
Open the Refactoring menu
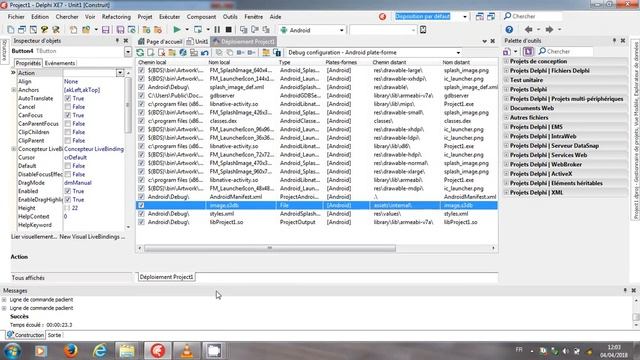click(116, 17)
